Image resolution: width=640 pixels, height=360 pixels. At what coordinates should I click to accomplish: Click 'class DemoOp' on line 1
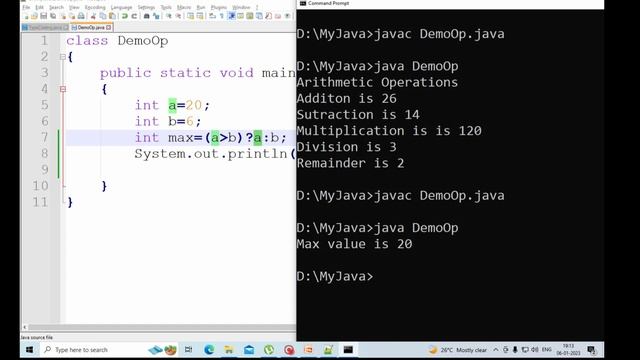coord(117,41)
